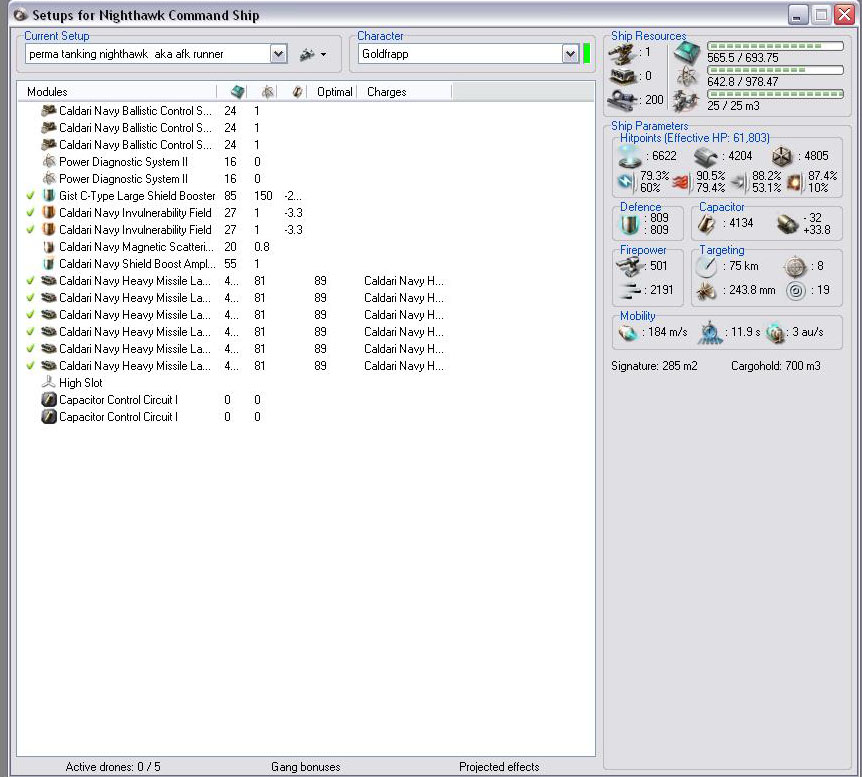
Task: Click the max locked targets icon showing 8
Action: tap(795, 267)
